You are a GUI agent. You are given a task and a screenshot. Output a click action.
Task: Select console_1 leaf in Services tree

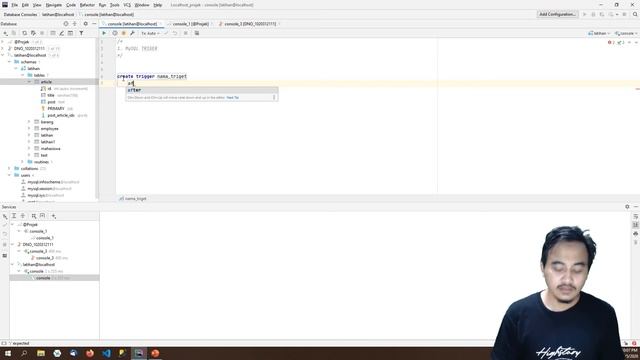click(45, 238)
